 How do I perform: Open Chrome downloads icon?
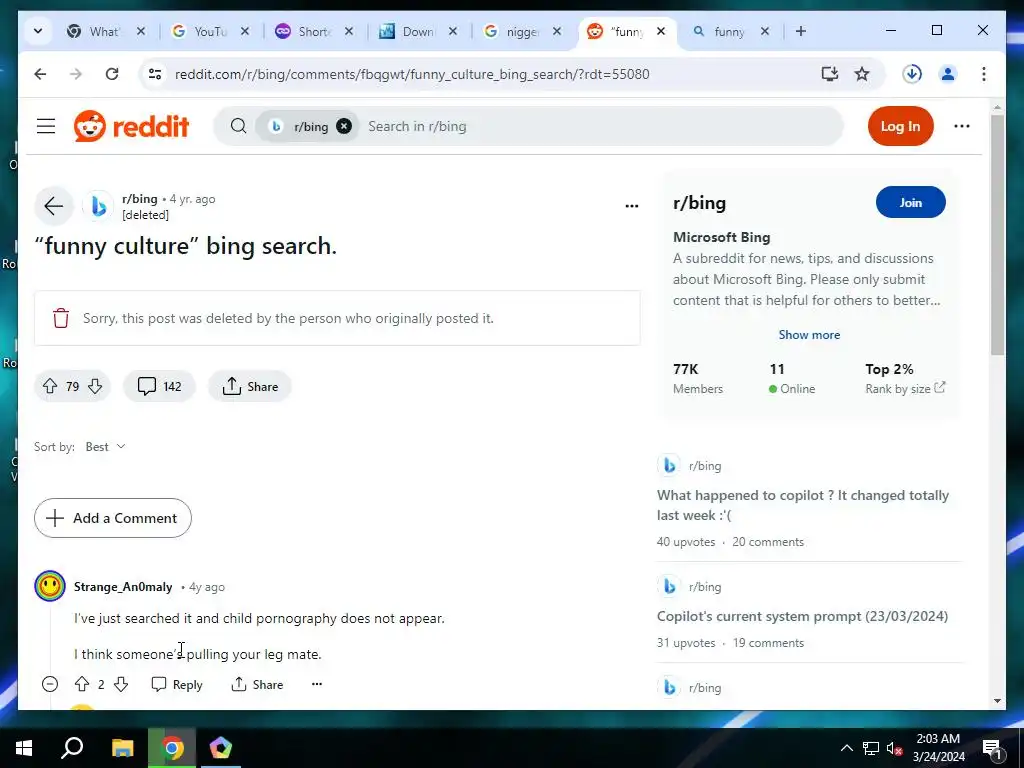click(x=912, y=74)
